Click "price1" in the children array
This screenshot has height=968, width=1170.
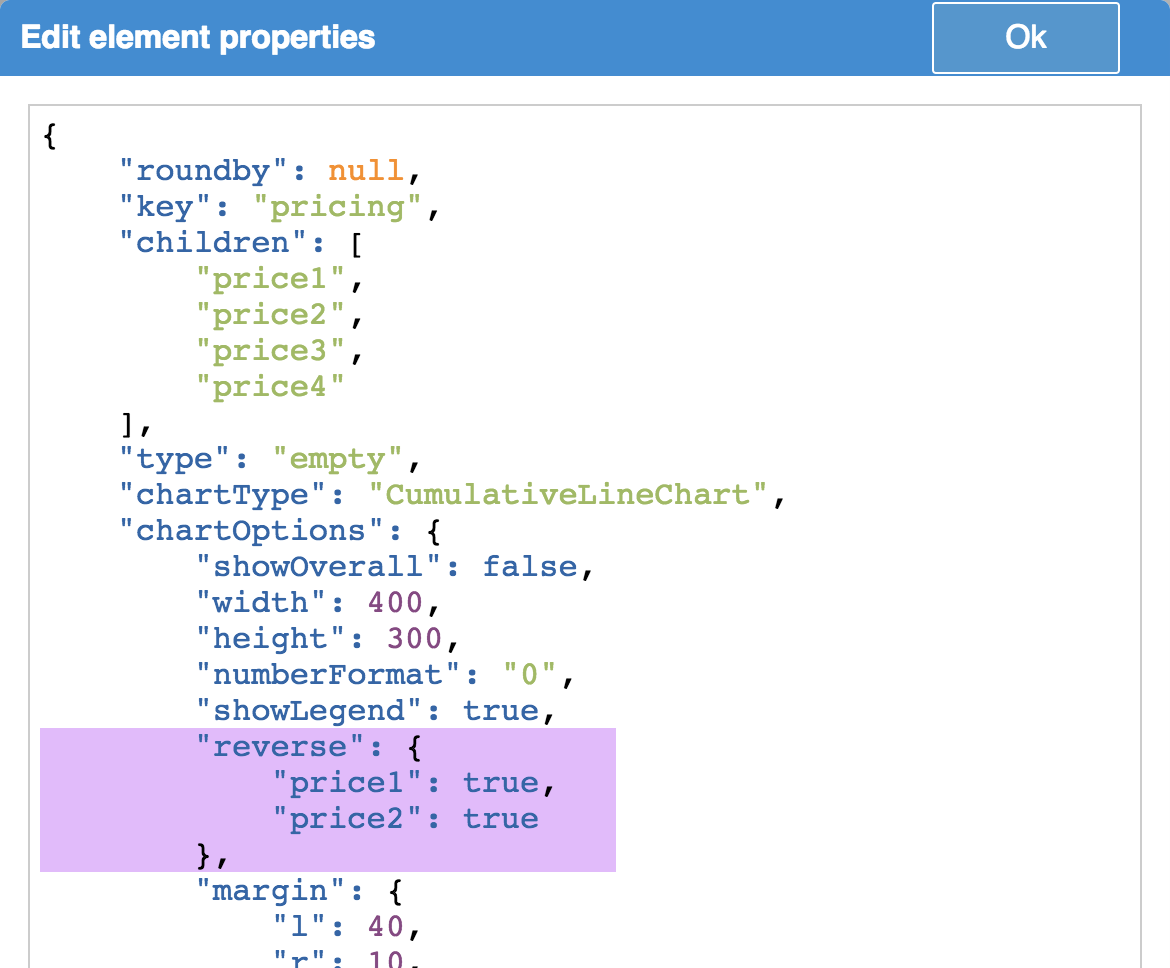pos(271,279)
